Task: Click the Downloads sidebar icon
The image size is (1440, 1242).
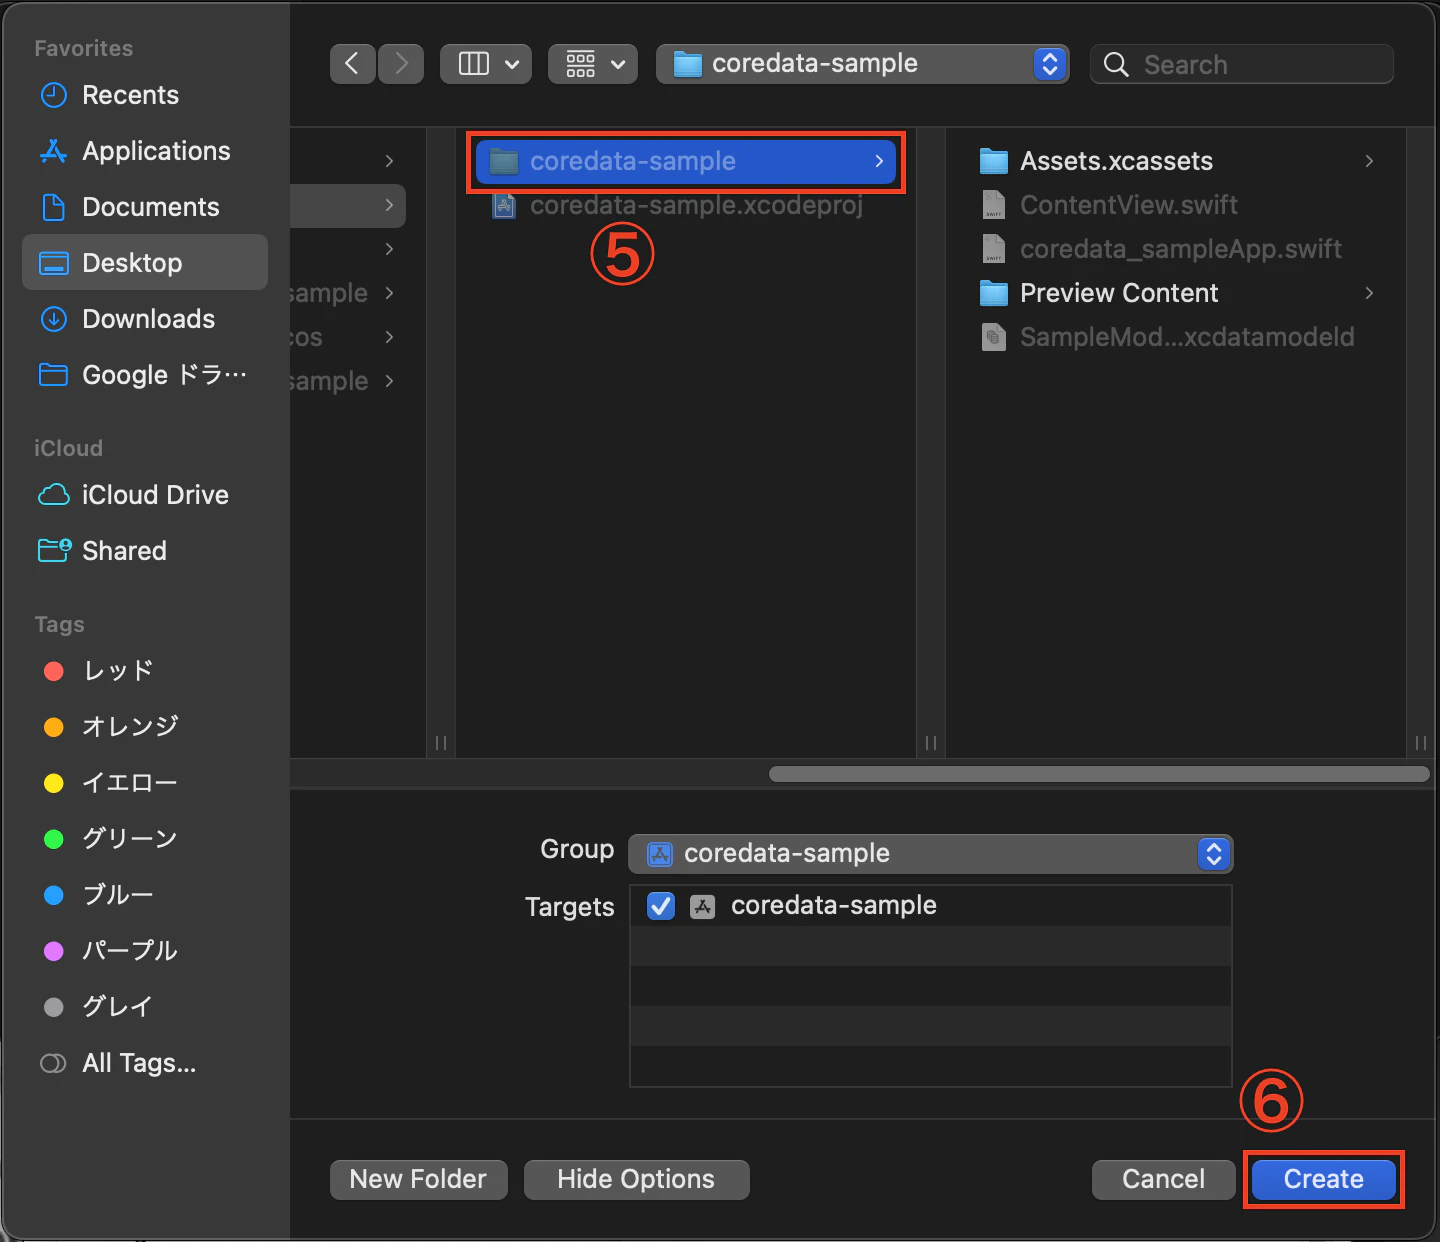Action: pos(53,319)
